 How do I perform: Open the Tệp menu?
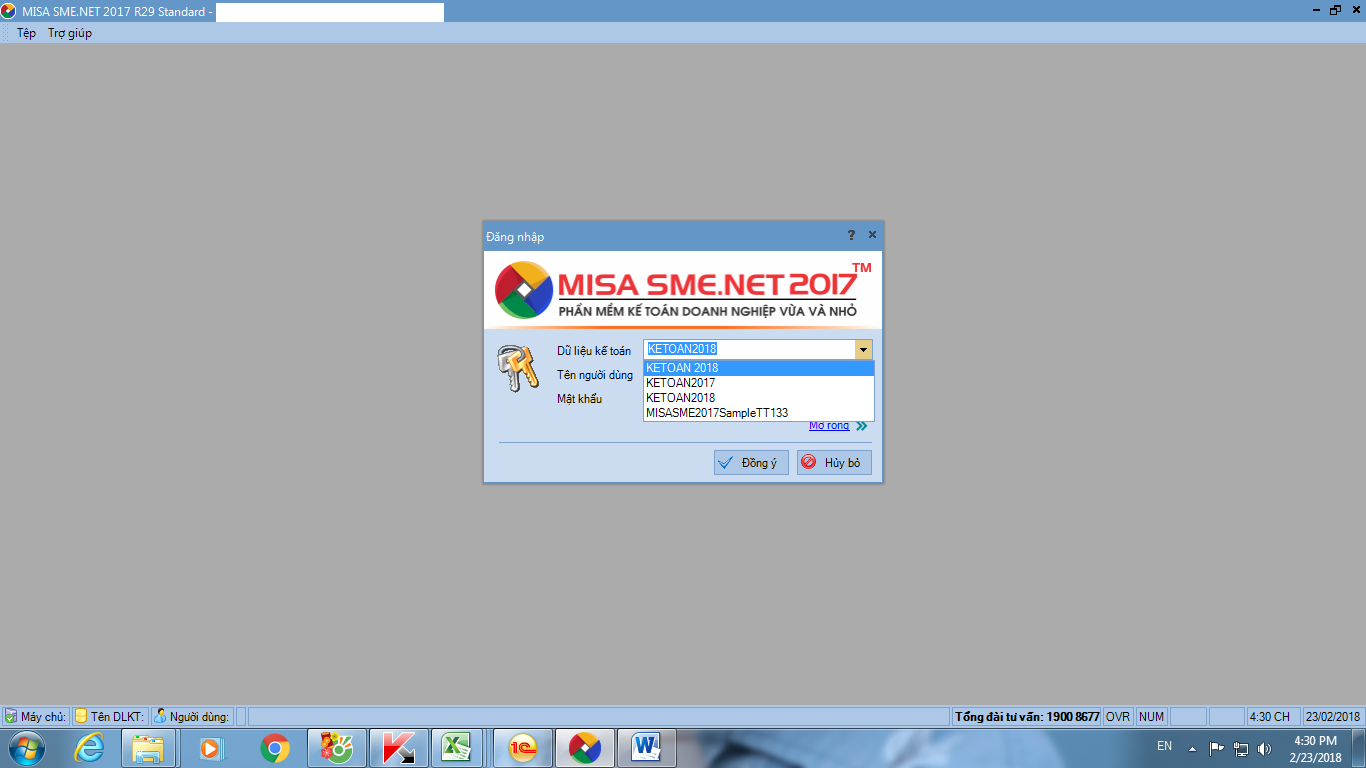[x=26, y=33]
